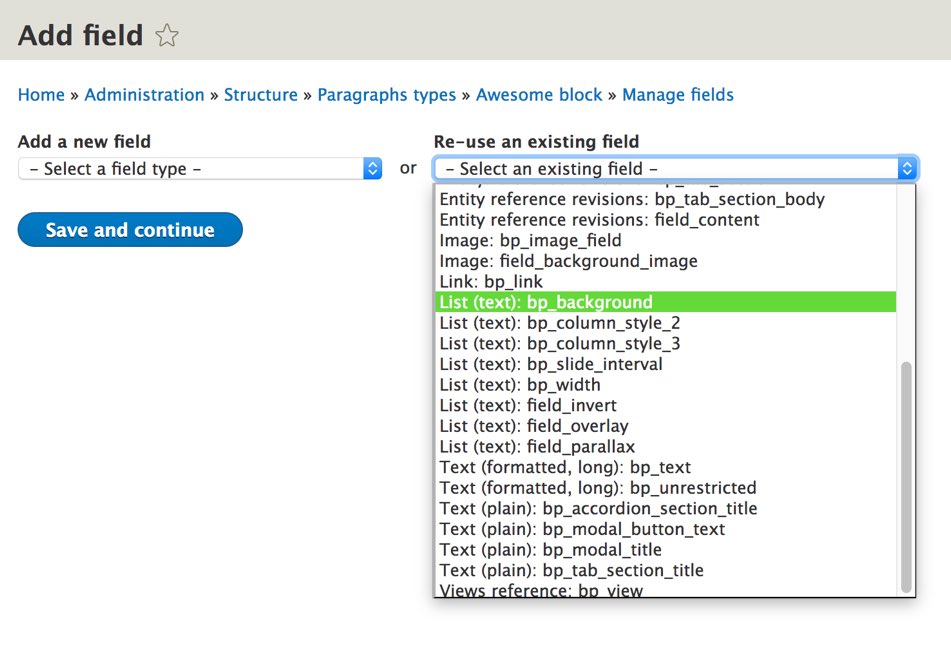Open the Select a field type dropdown
Image resolution: width=951 pixels, height=646 pixels.
[200, 169]
